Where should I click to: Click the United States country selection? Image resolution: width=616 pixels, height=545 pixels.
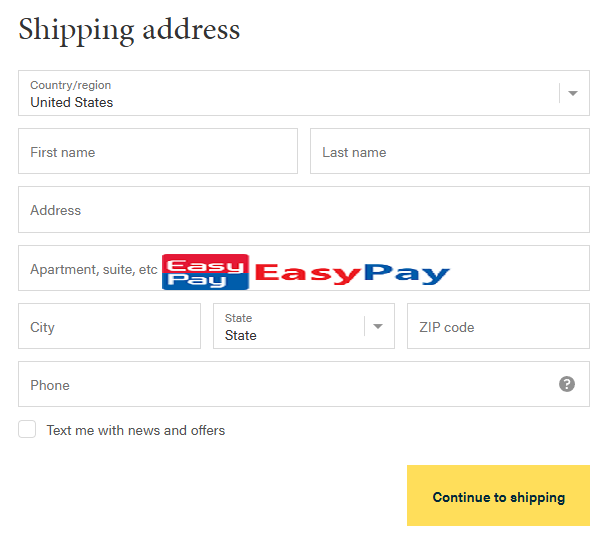point(72,102)
